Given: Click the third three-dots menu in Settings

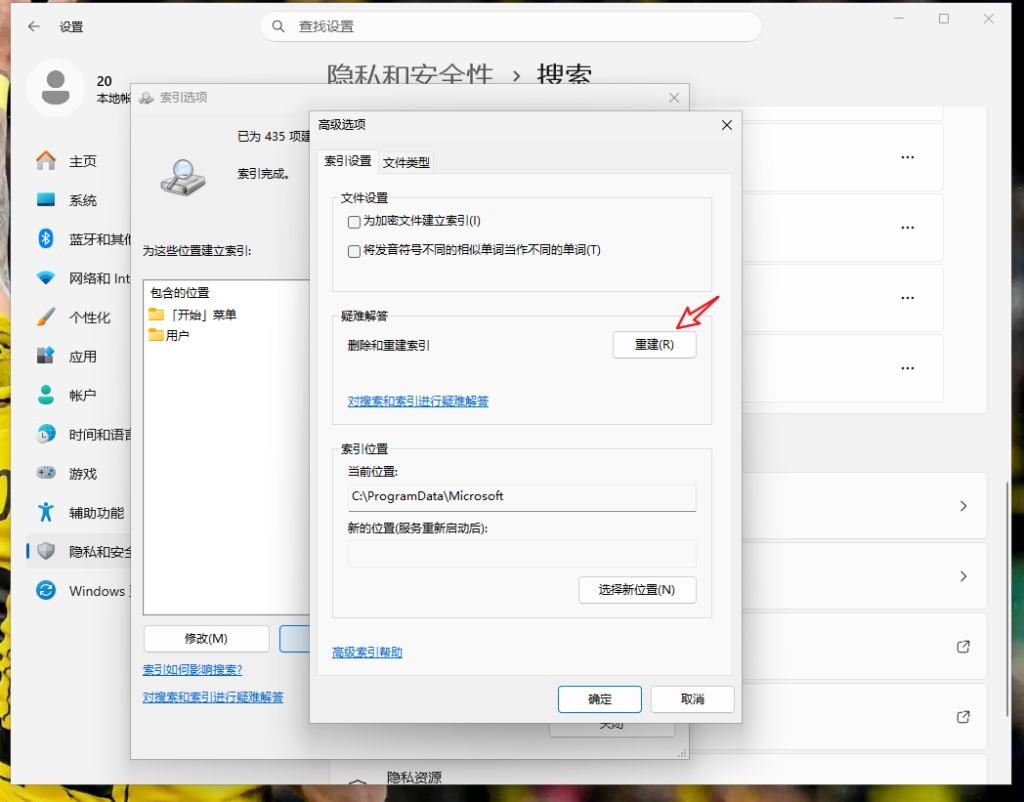Looking at the screenshot, I should point(907,298).
